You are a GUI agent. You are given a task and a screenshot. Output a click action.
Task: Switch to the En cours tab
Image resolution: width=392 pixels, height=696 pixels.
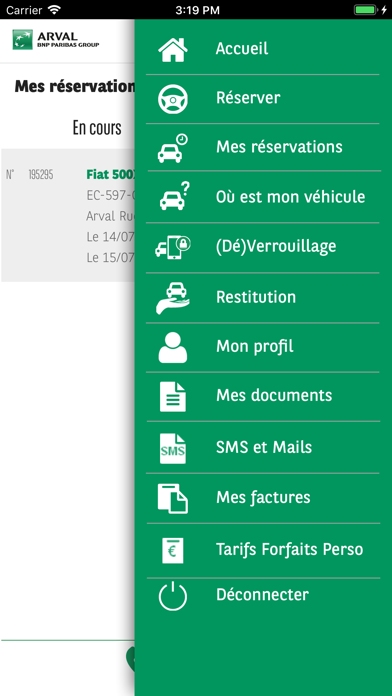point(97,128)
